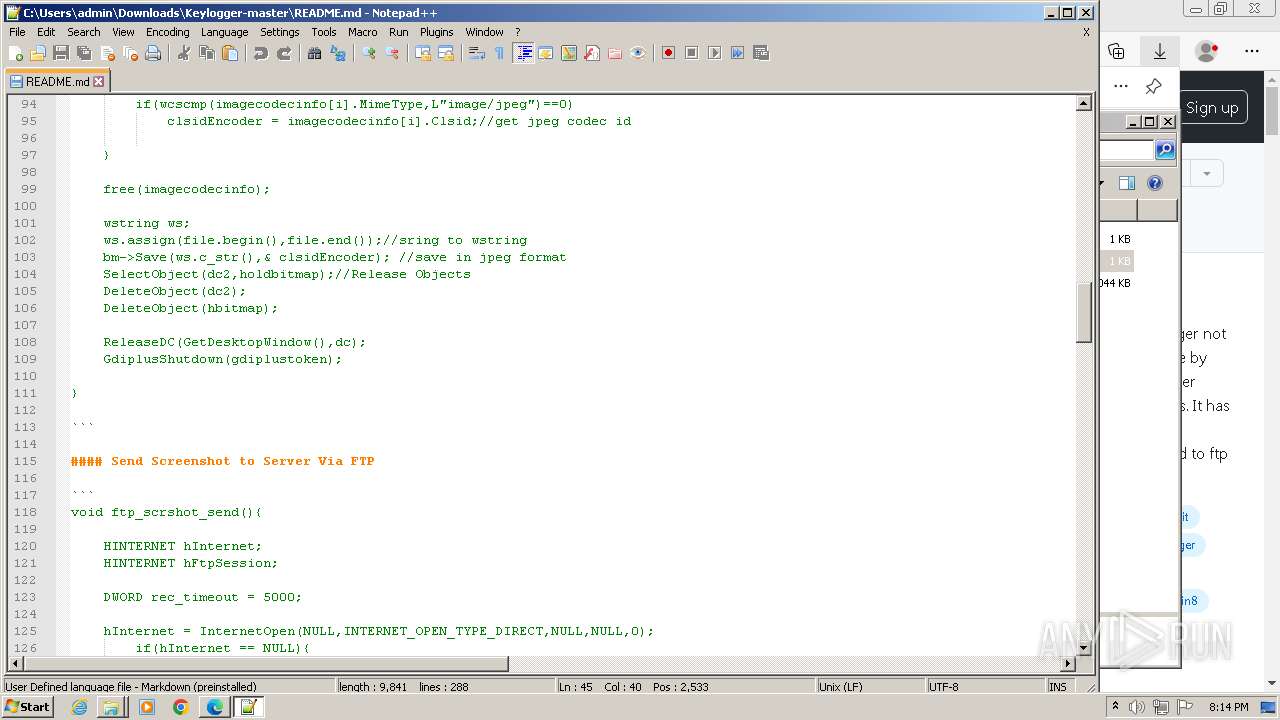Click the Close document toolbar icon
Screen dimensions: 1280x720
point(107,53)
